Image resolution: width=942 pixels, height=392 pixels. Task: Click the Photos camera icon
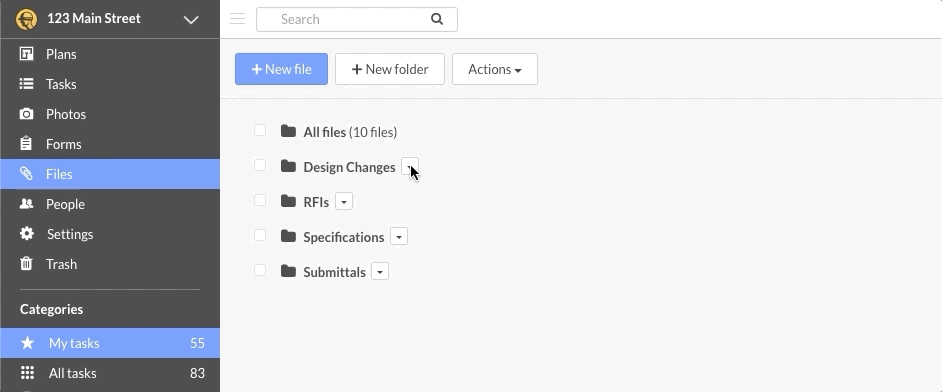26,114
